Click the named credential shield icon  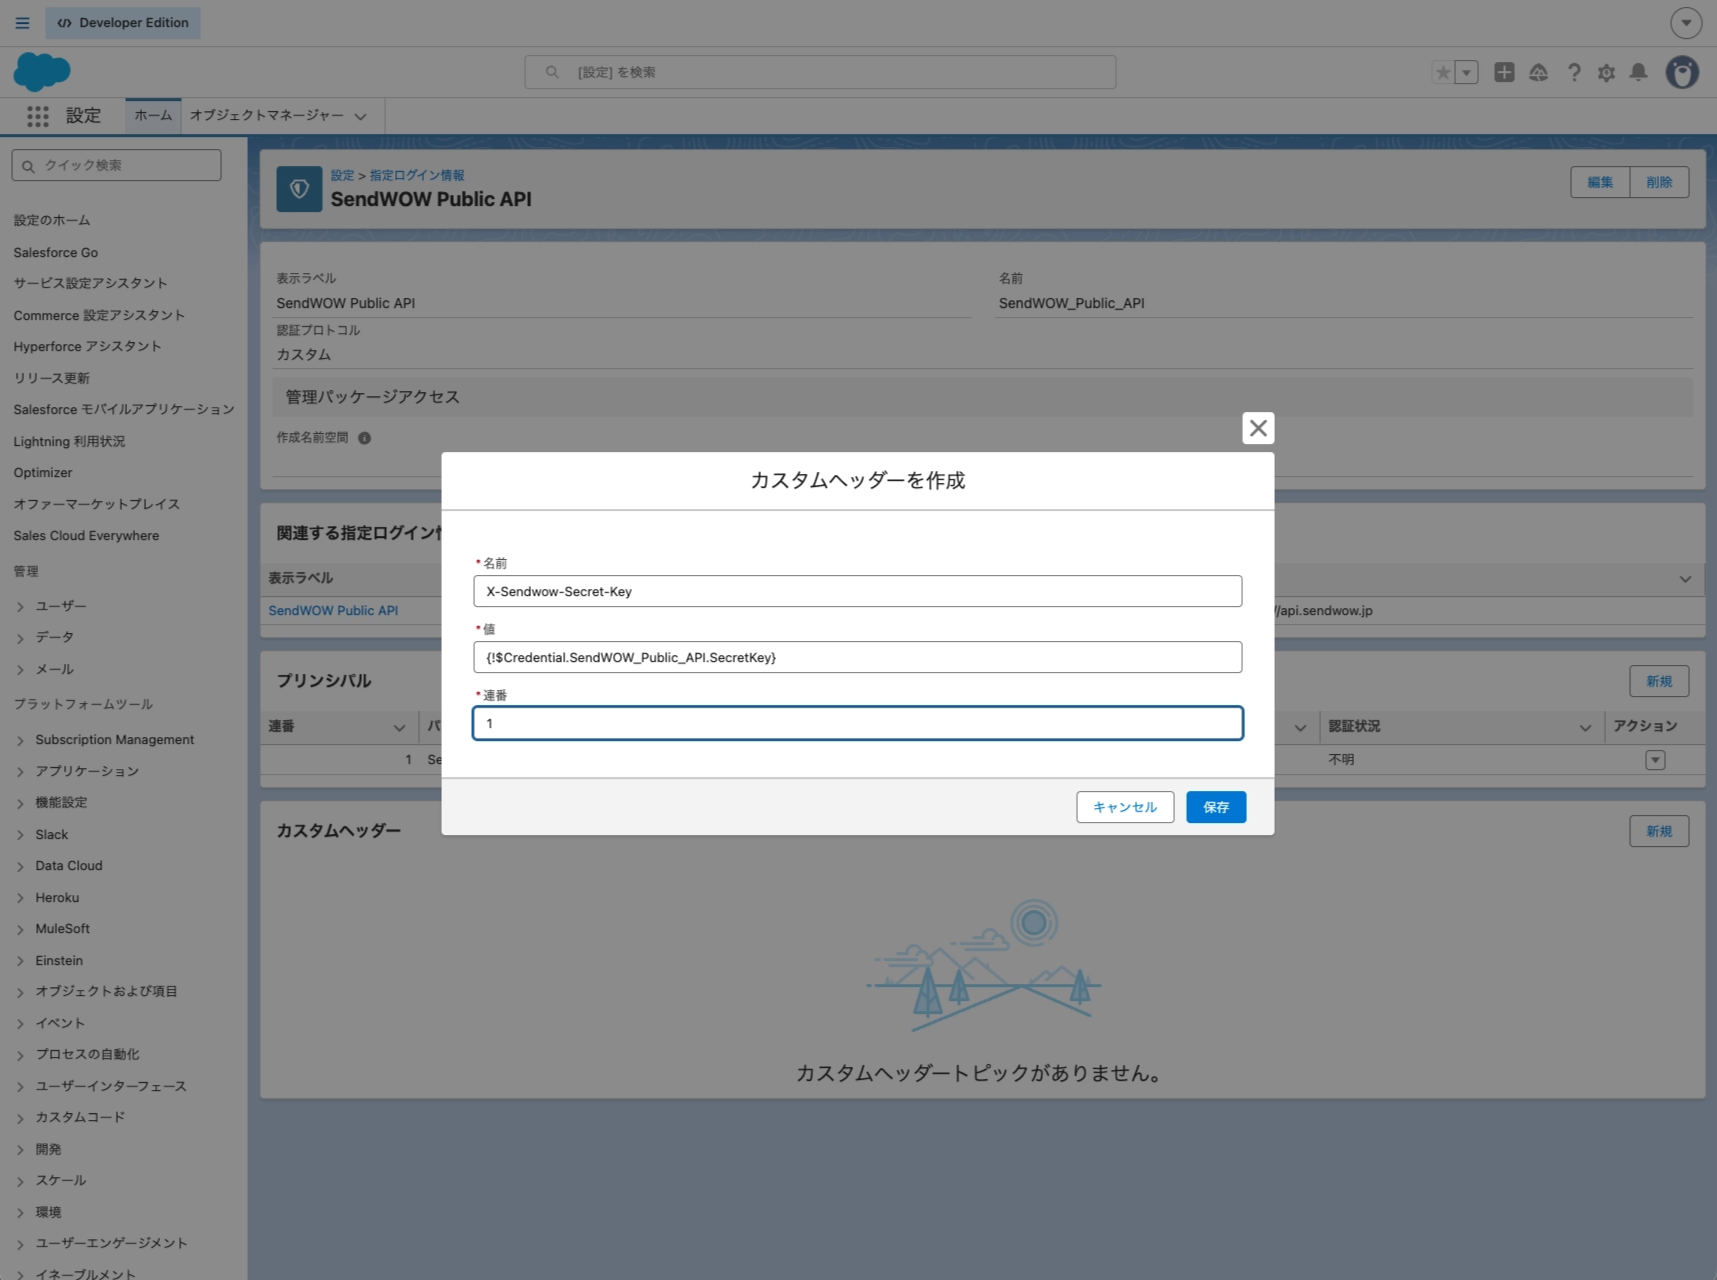point(299,189)
